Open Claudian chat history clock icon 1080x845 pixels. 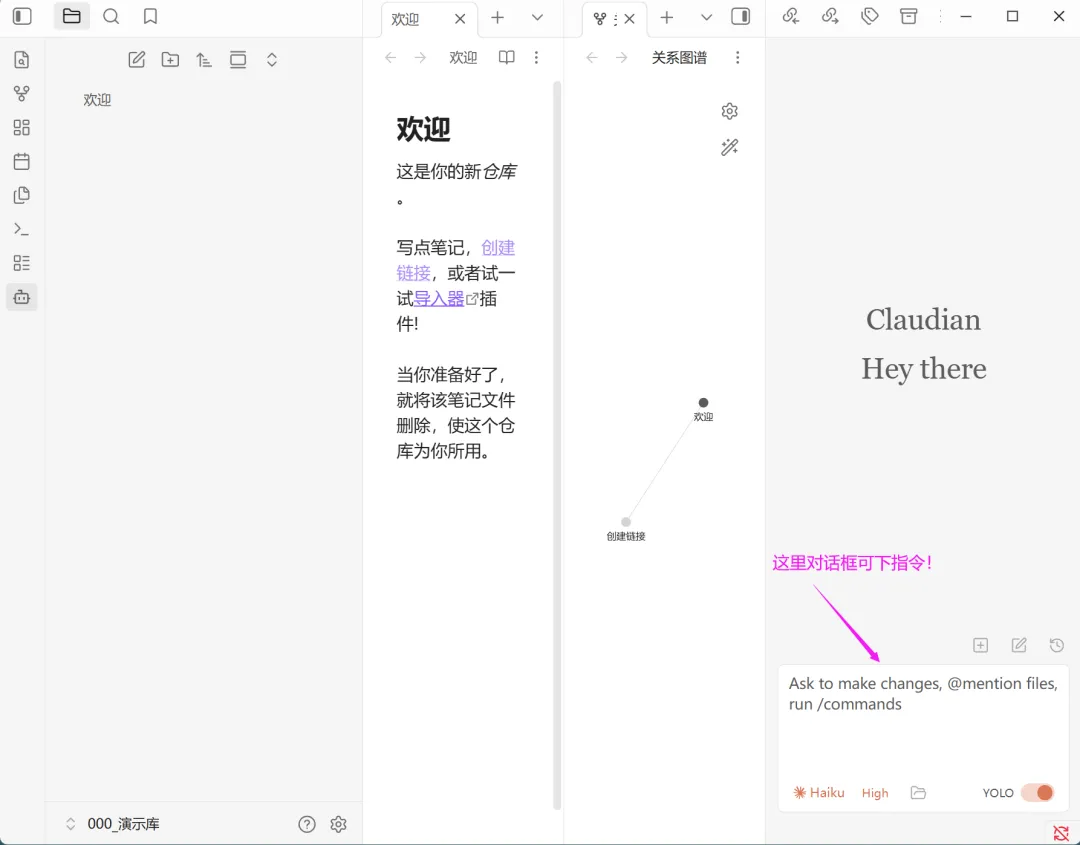[1057, 645]
